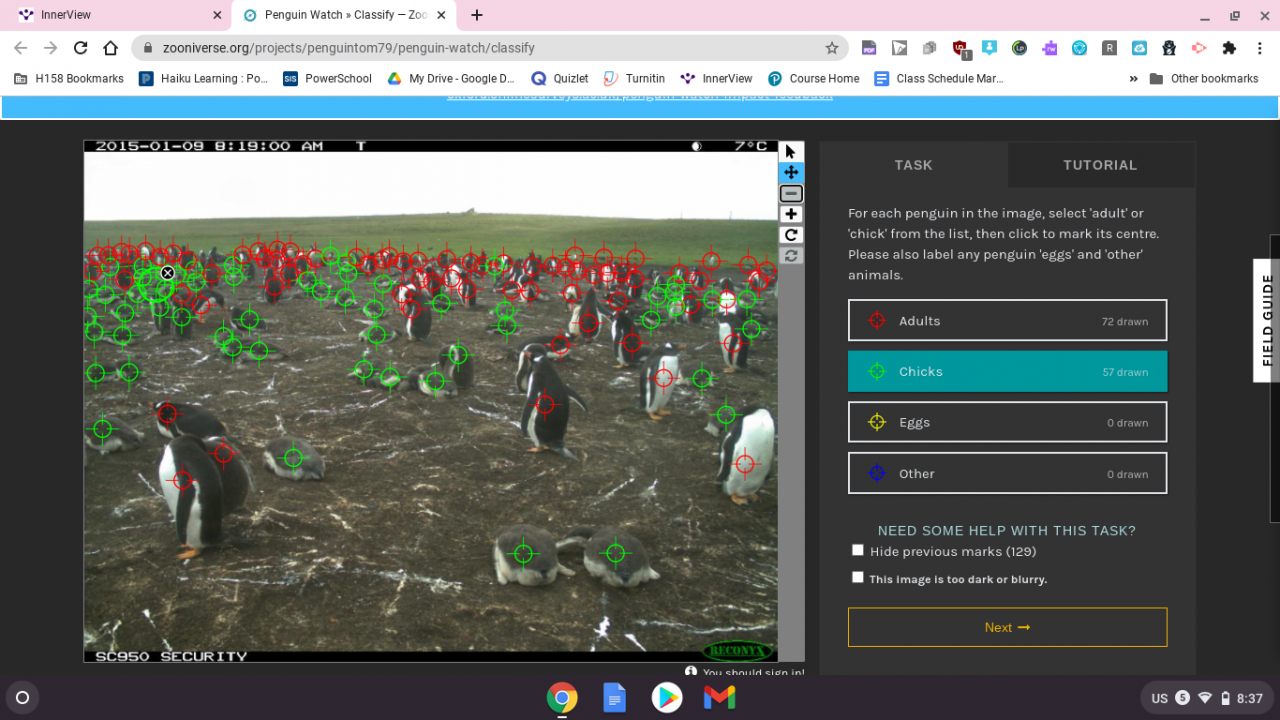Viewport: 1280px width, 720px height.
Task: Click the chick mark on the bottom-right lying chick
Action: (616, 553)
